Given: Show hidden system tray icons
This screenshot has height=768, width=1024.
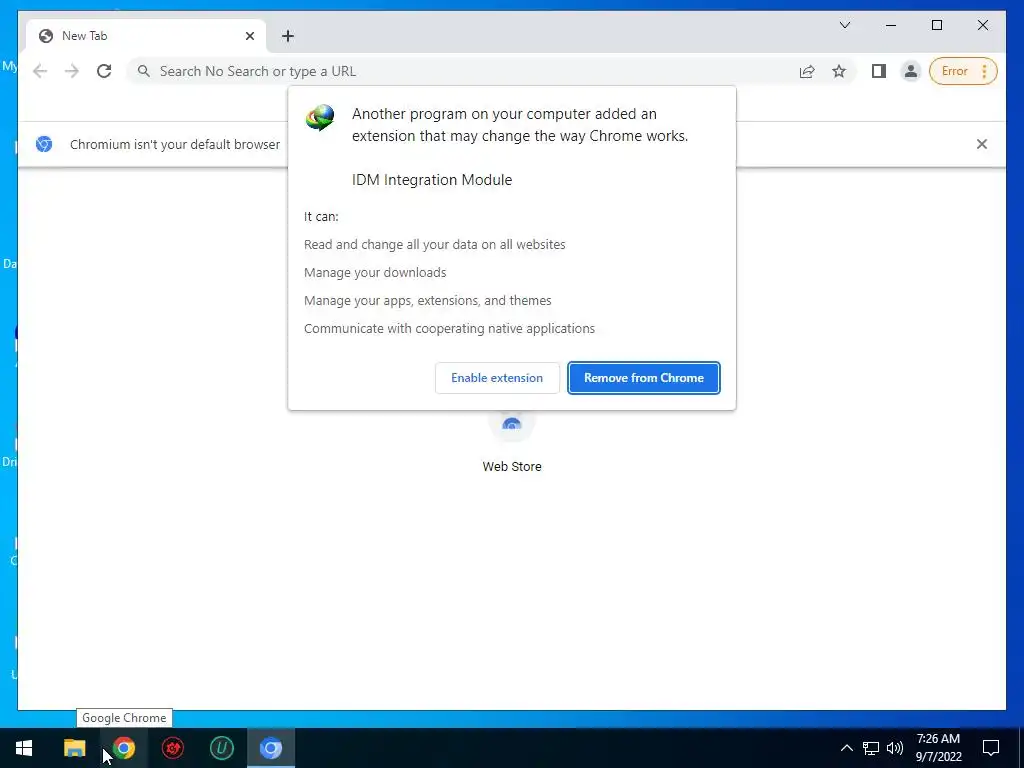Looking at the screenshot, I should coord(846,748).
